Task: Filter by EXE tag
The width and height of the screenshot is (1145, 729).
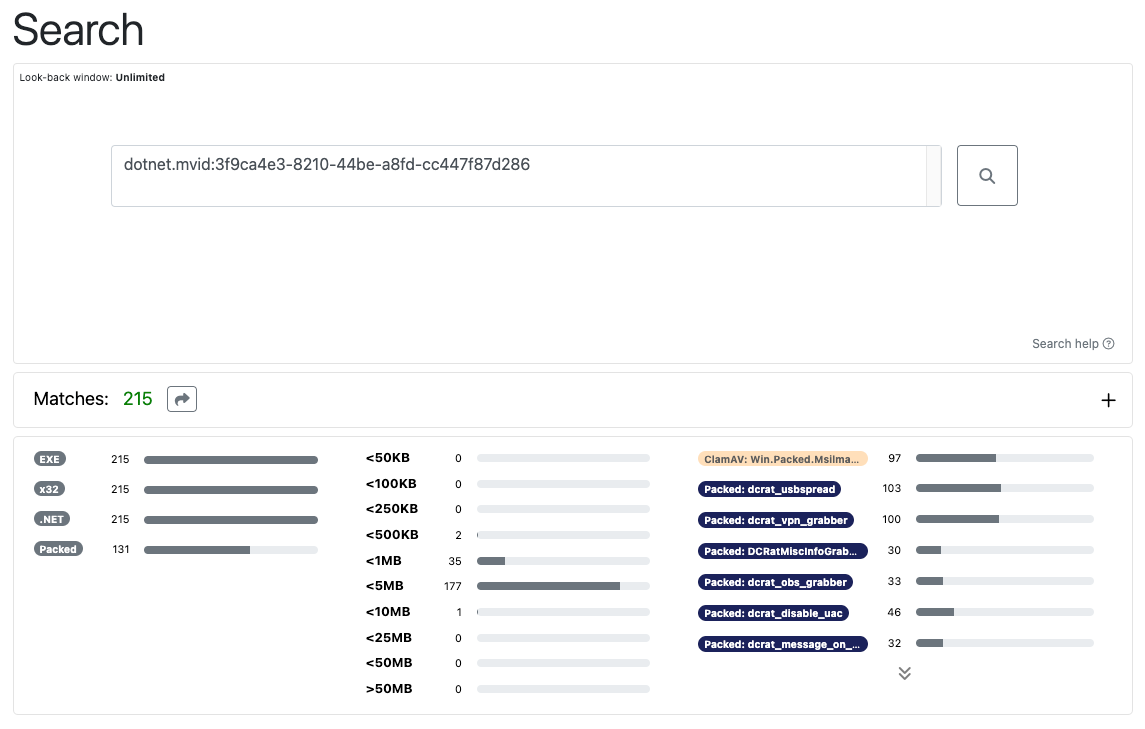Action: [x=50, y=459]
